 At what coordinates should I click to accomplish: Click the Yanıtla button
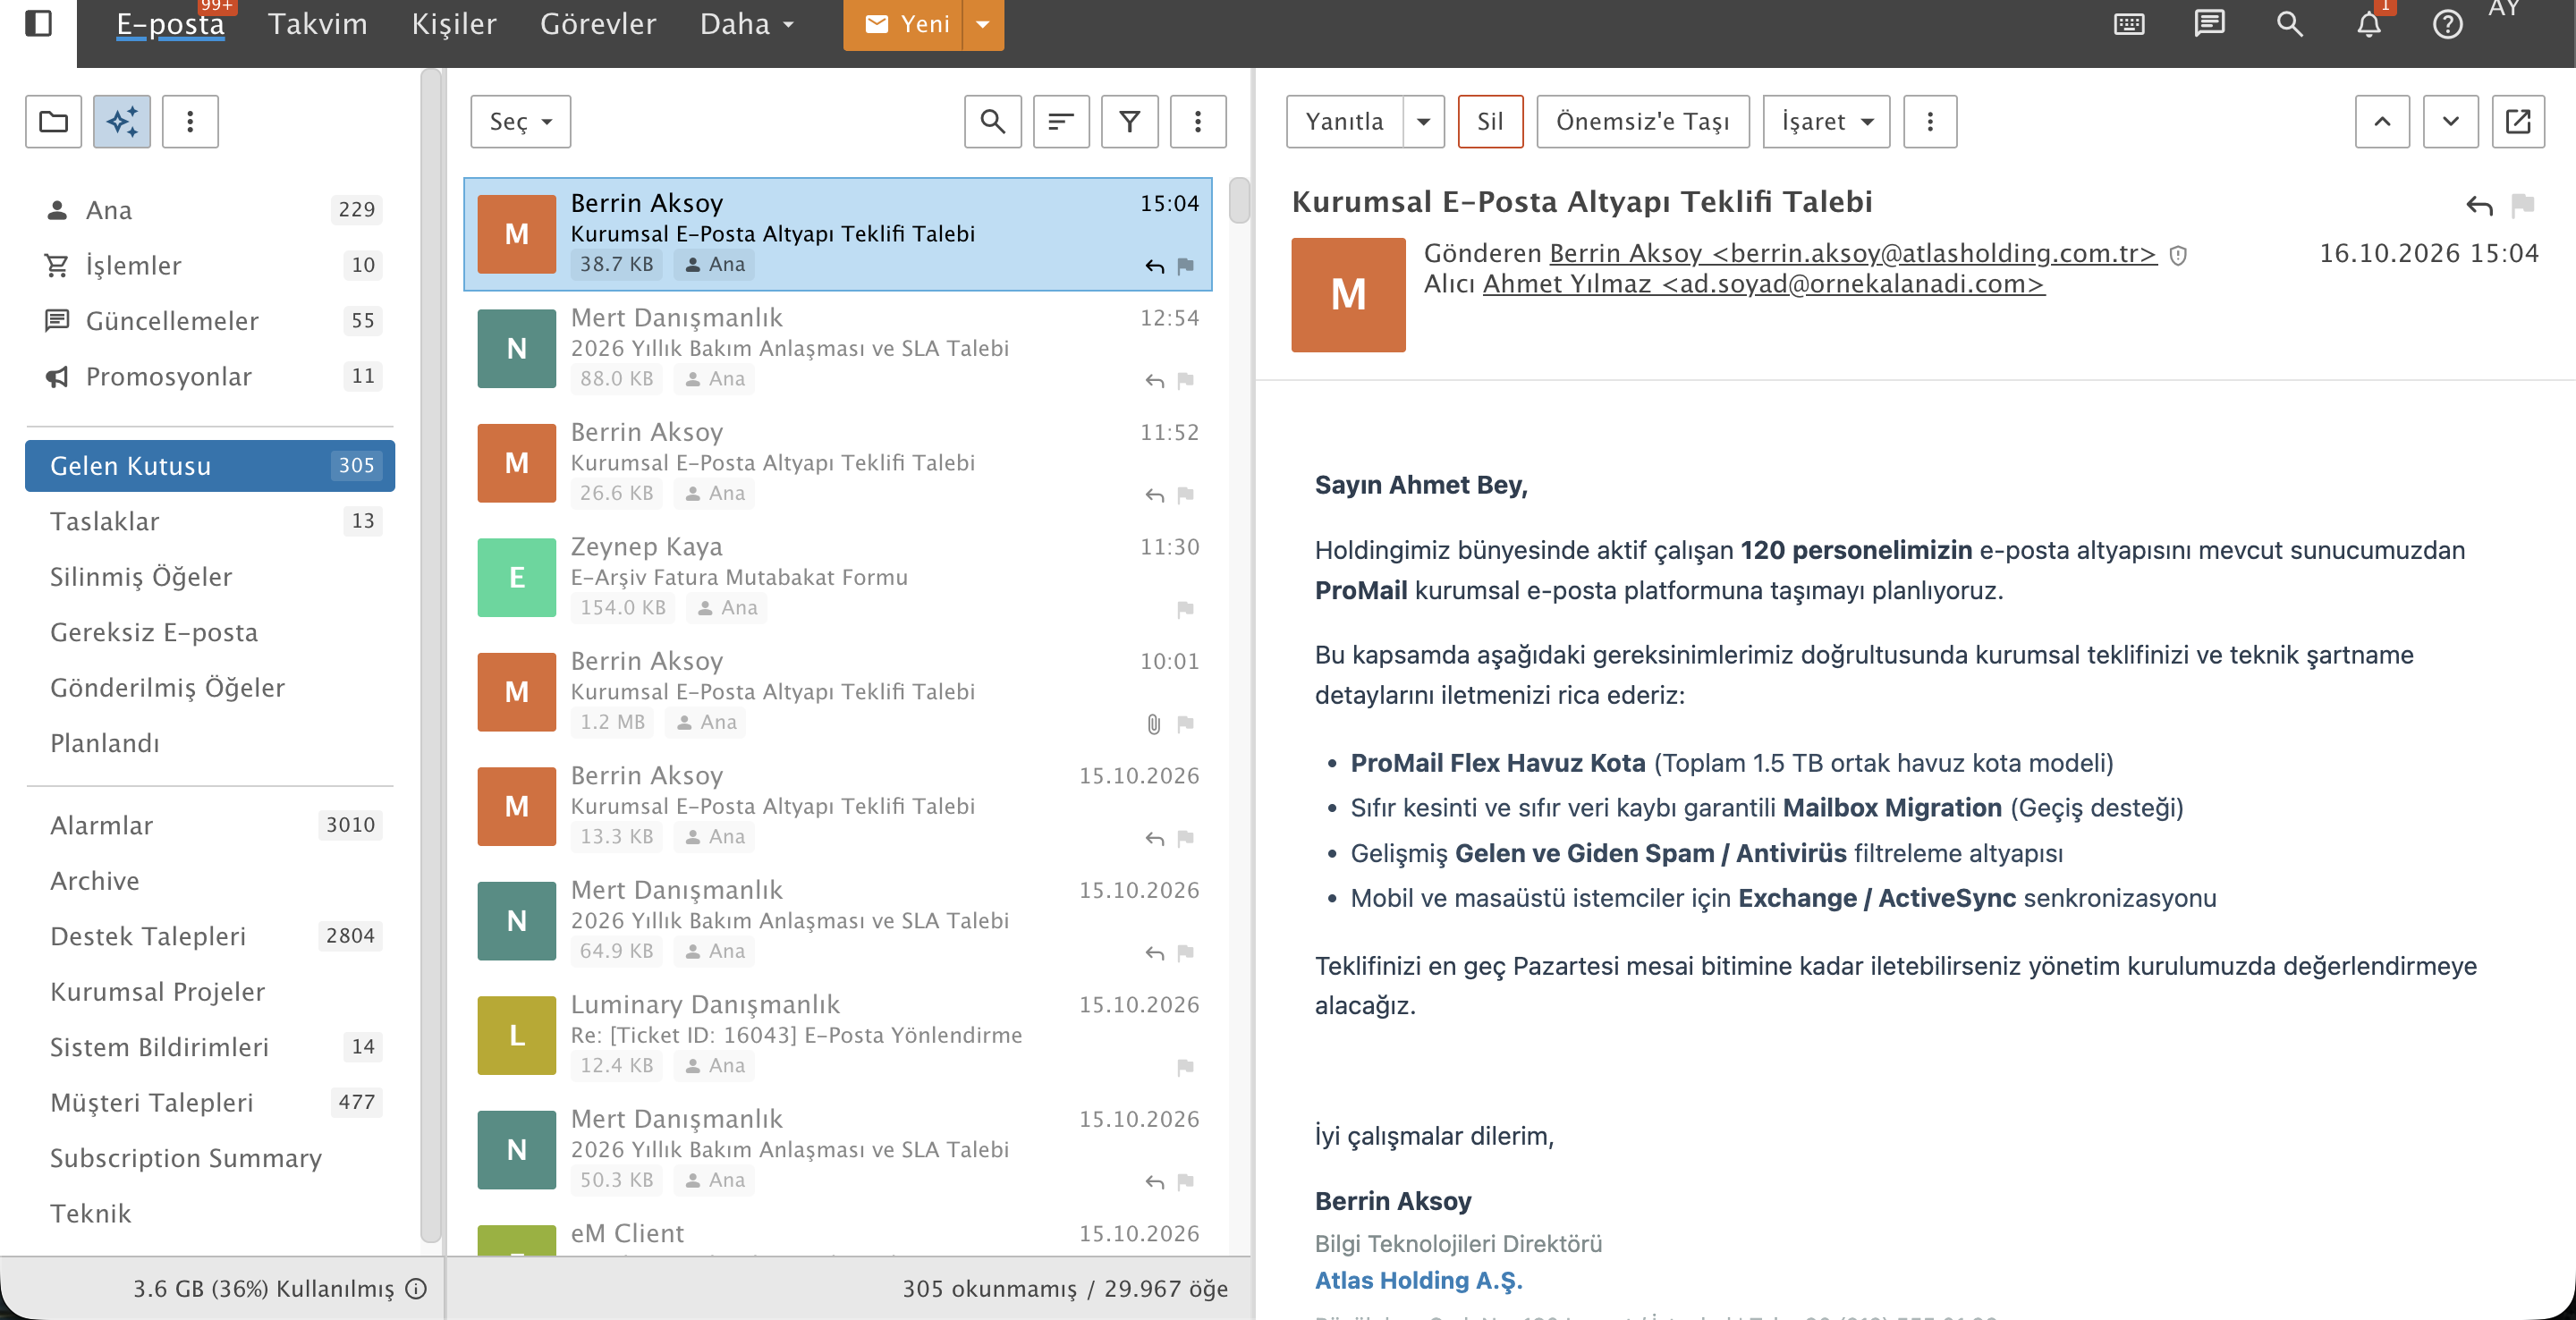1345,122
